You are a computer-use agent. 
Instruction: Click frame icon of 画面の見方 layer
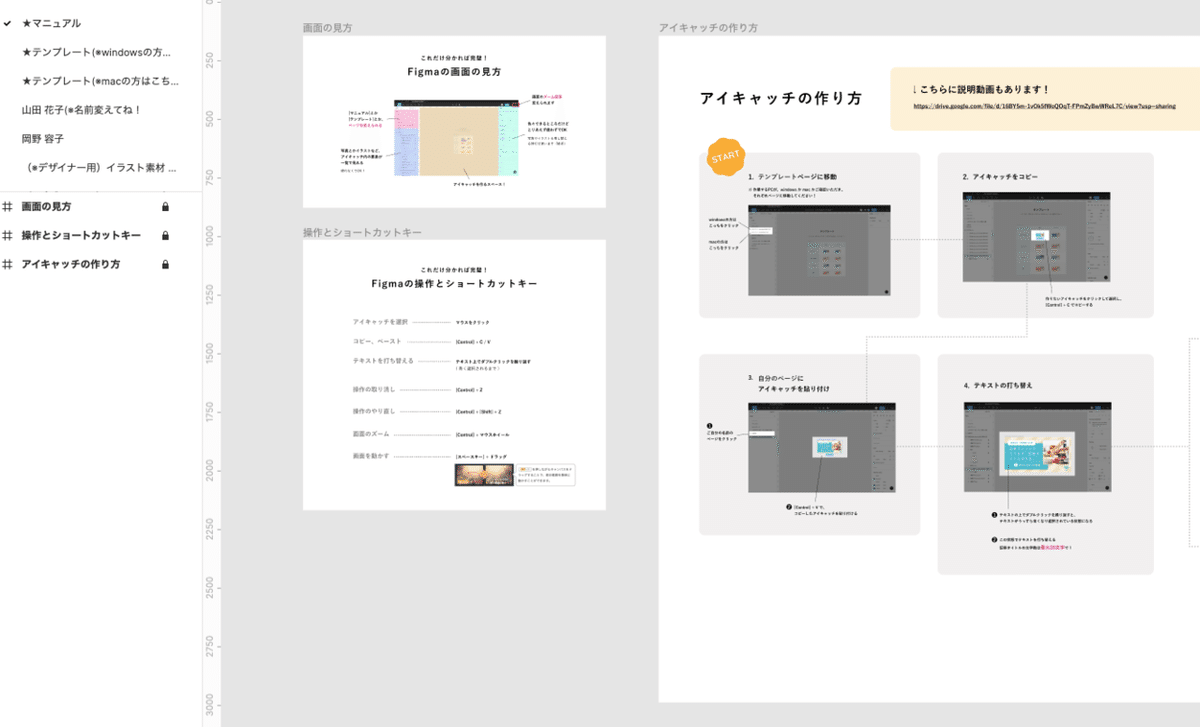click(8, 207)
